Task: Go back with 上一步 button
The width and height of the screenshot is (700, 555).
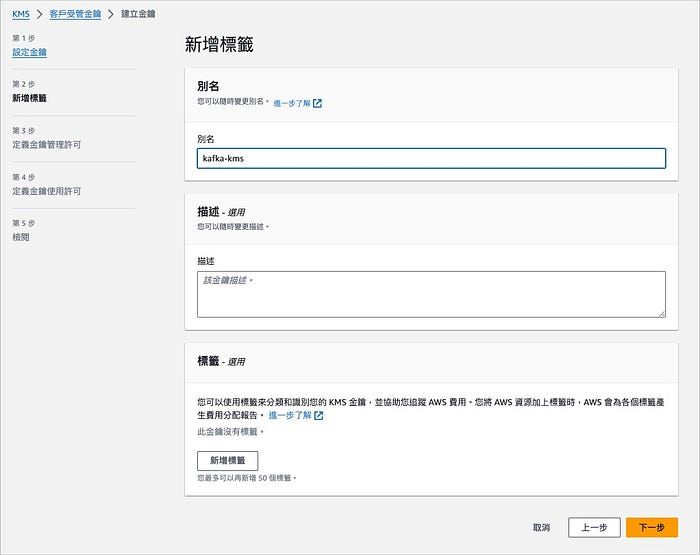Action: coord(594,528)
